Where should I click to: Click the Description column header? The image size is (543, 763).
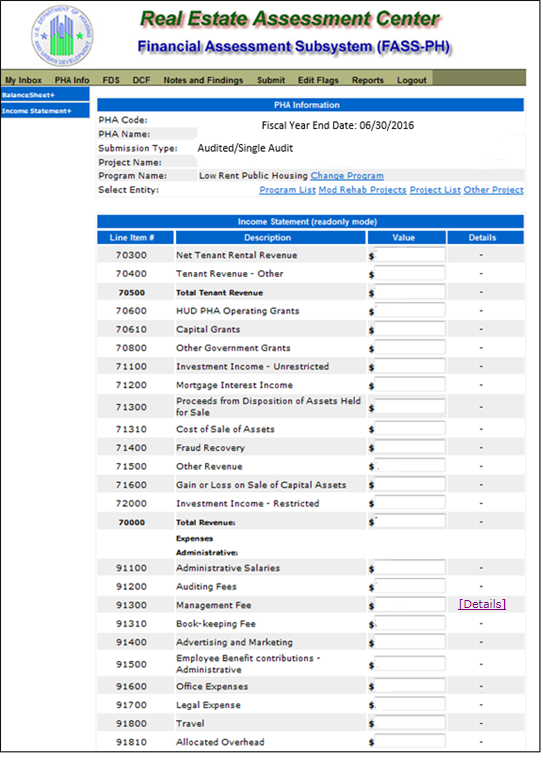[270, 237]
